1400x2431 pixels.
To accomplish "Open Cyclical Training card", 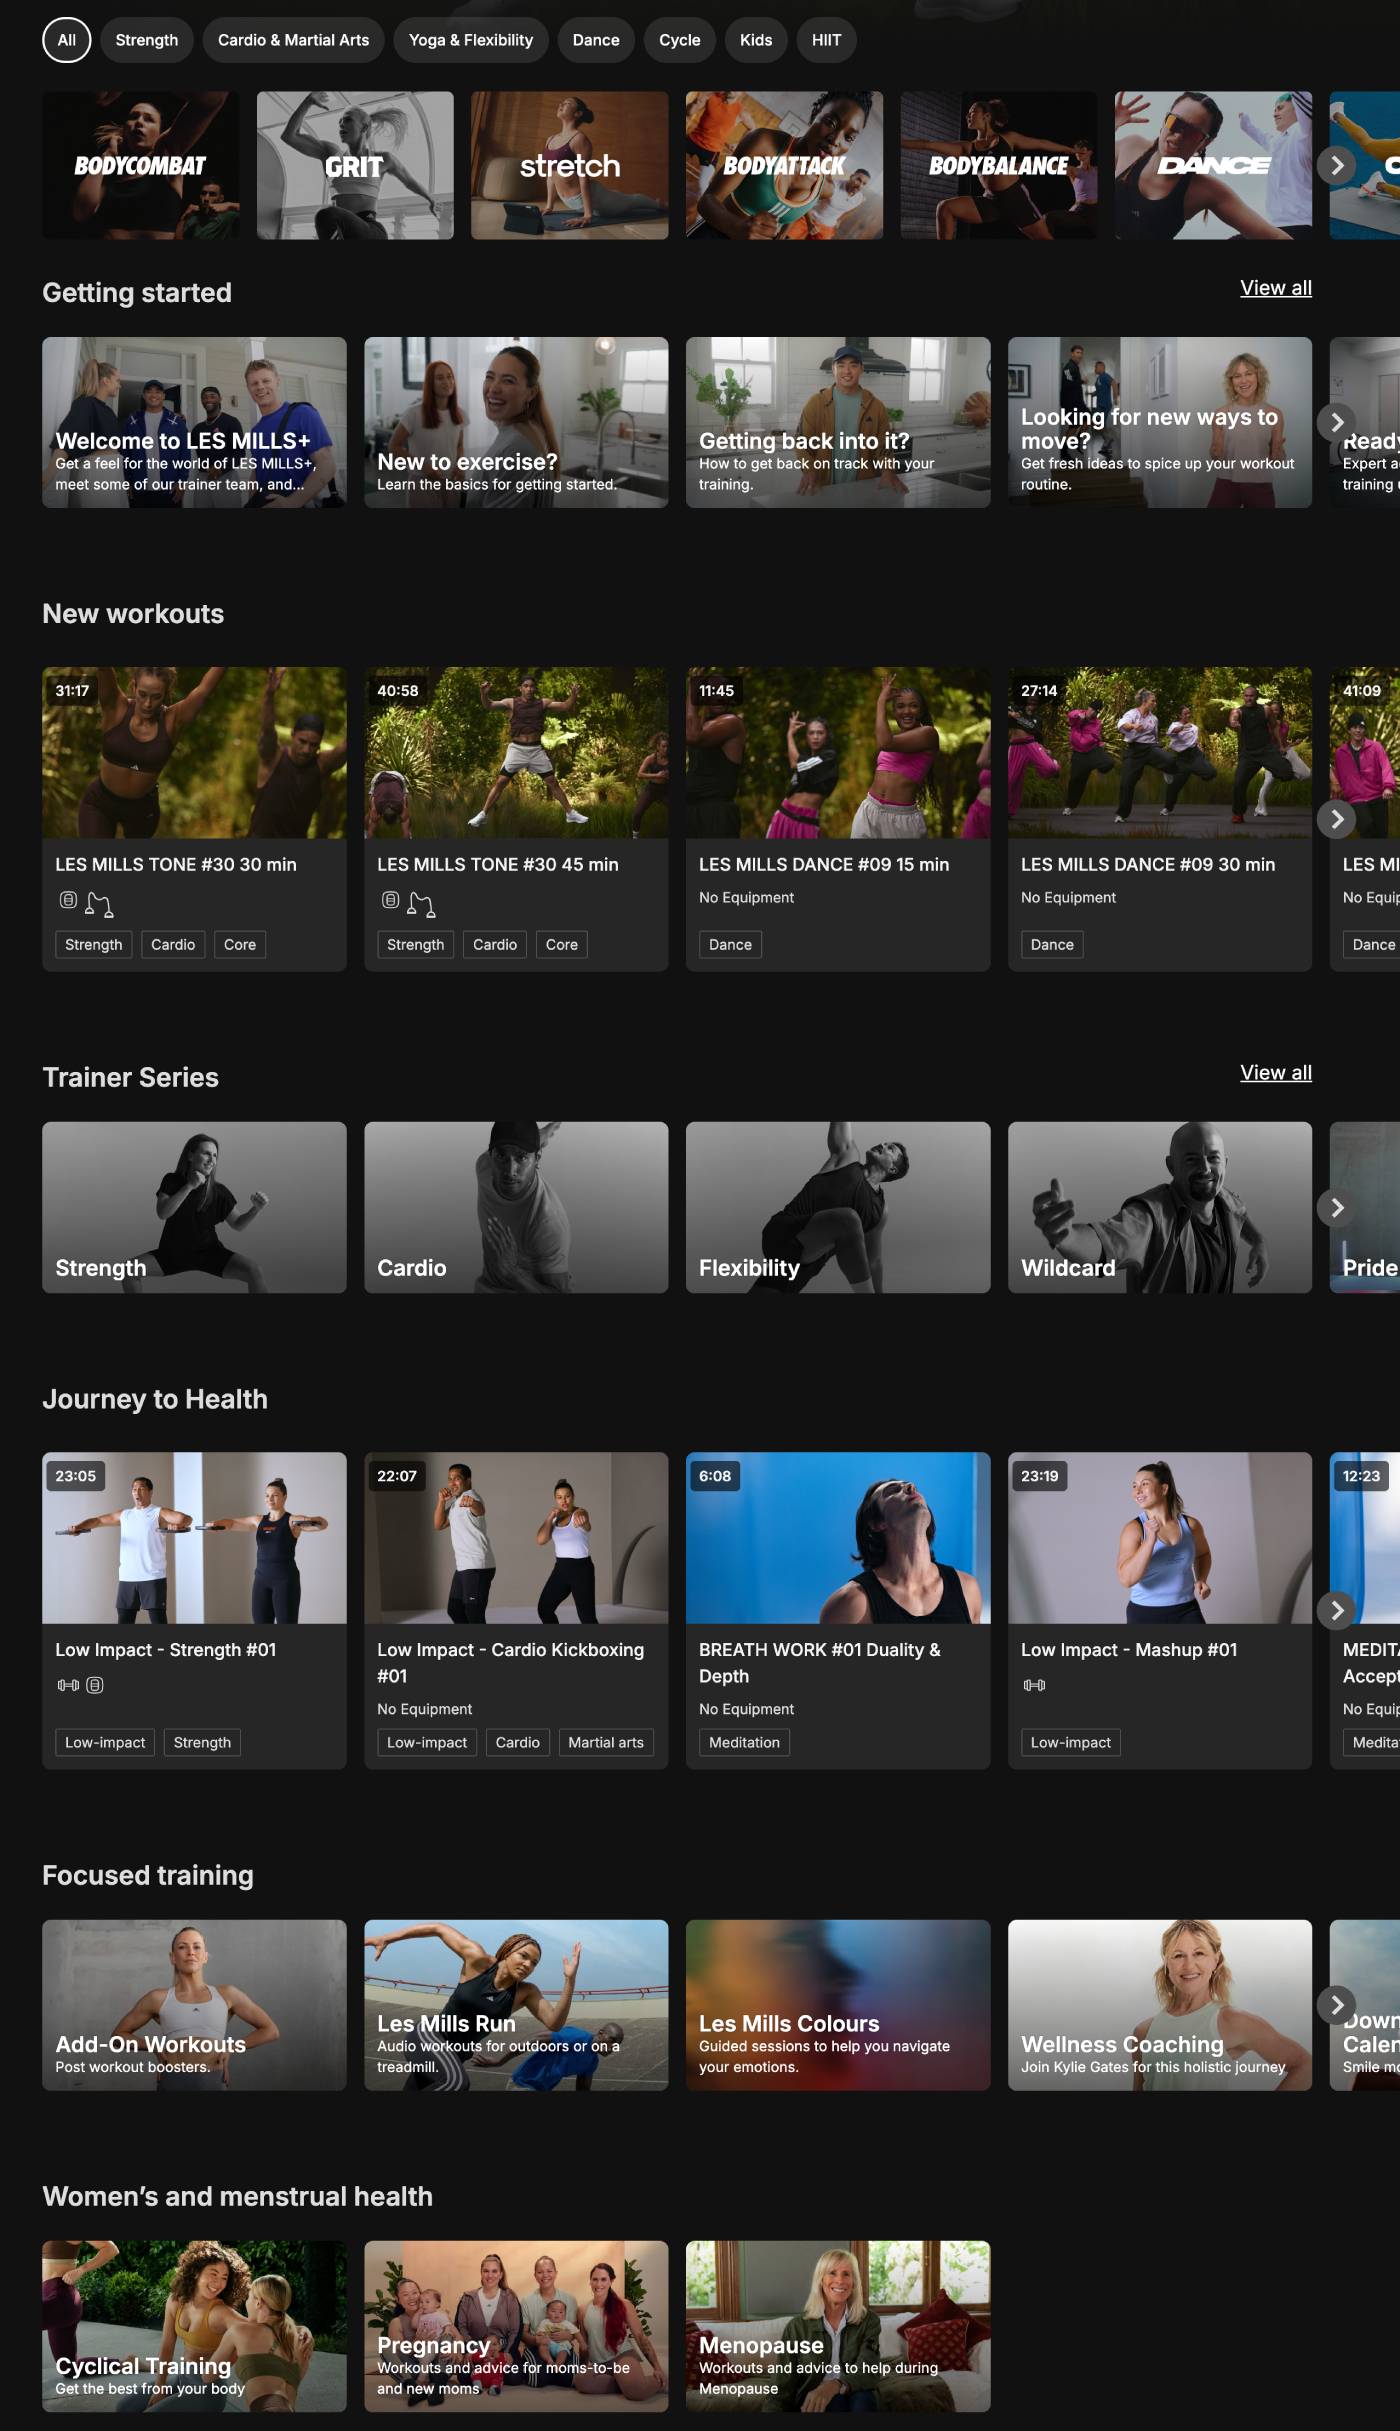I will pos(194,2326).
